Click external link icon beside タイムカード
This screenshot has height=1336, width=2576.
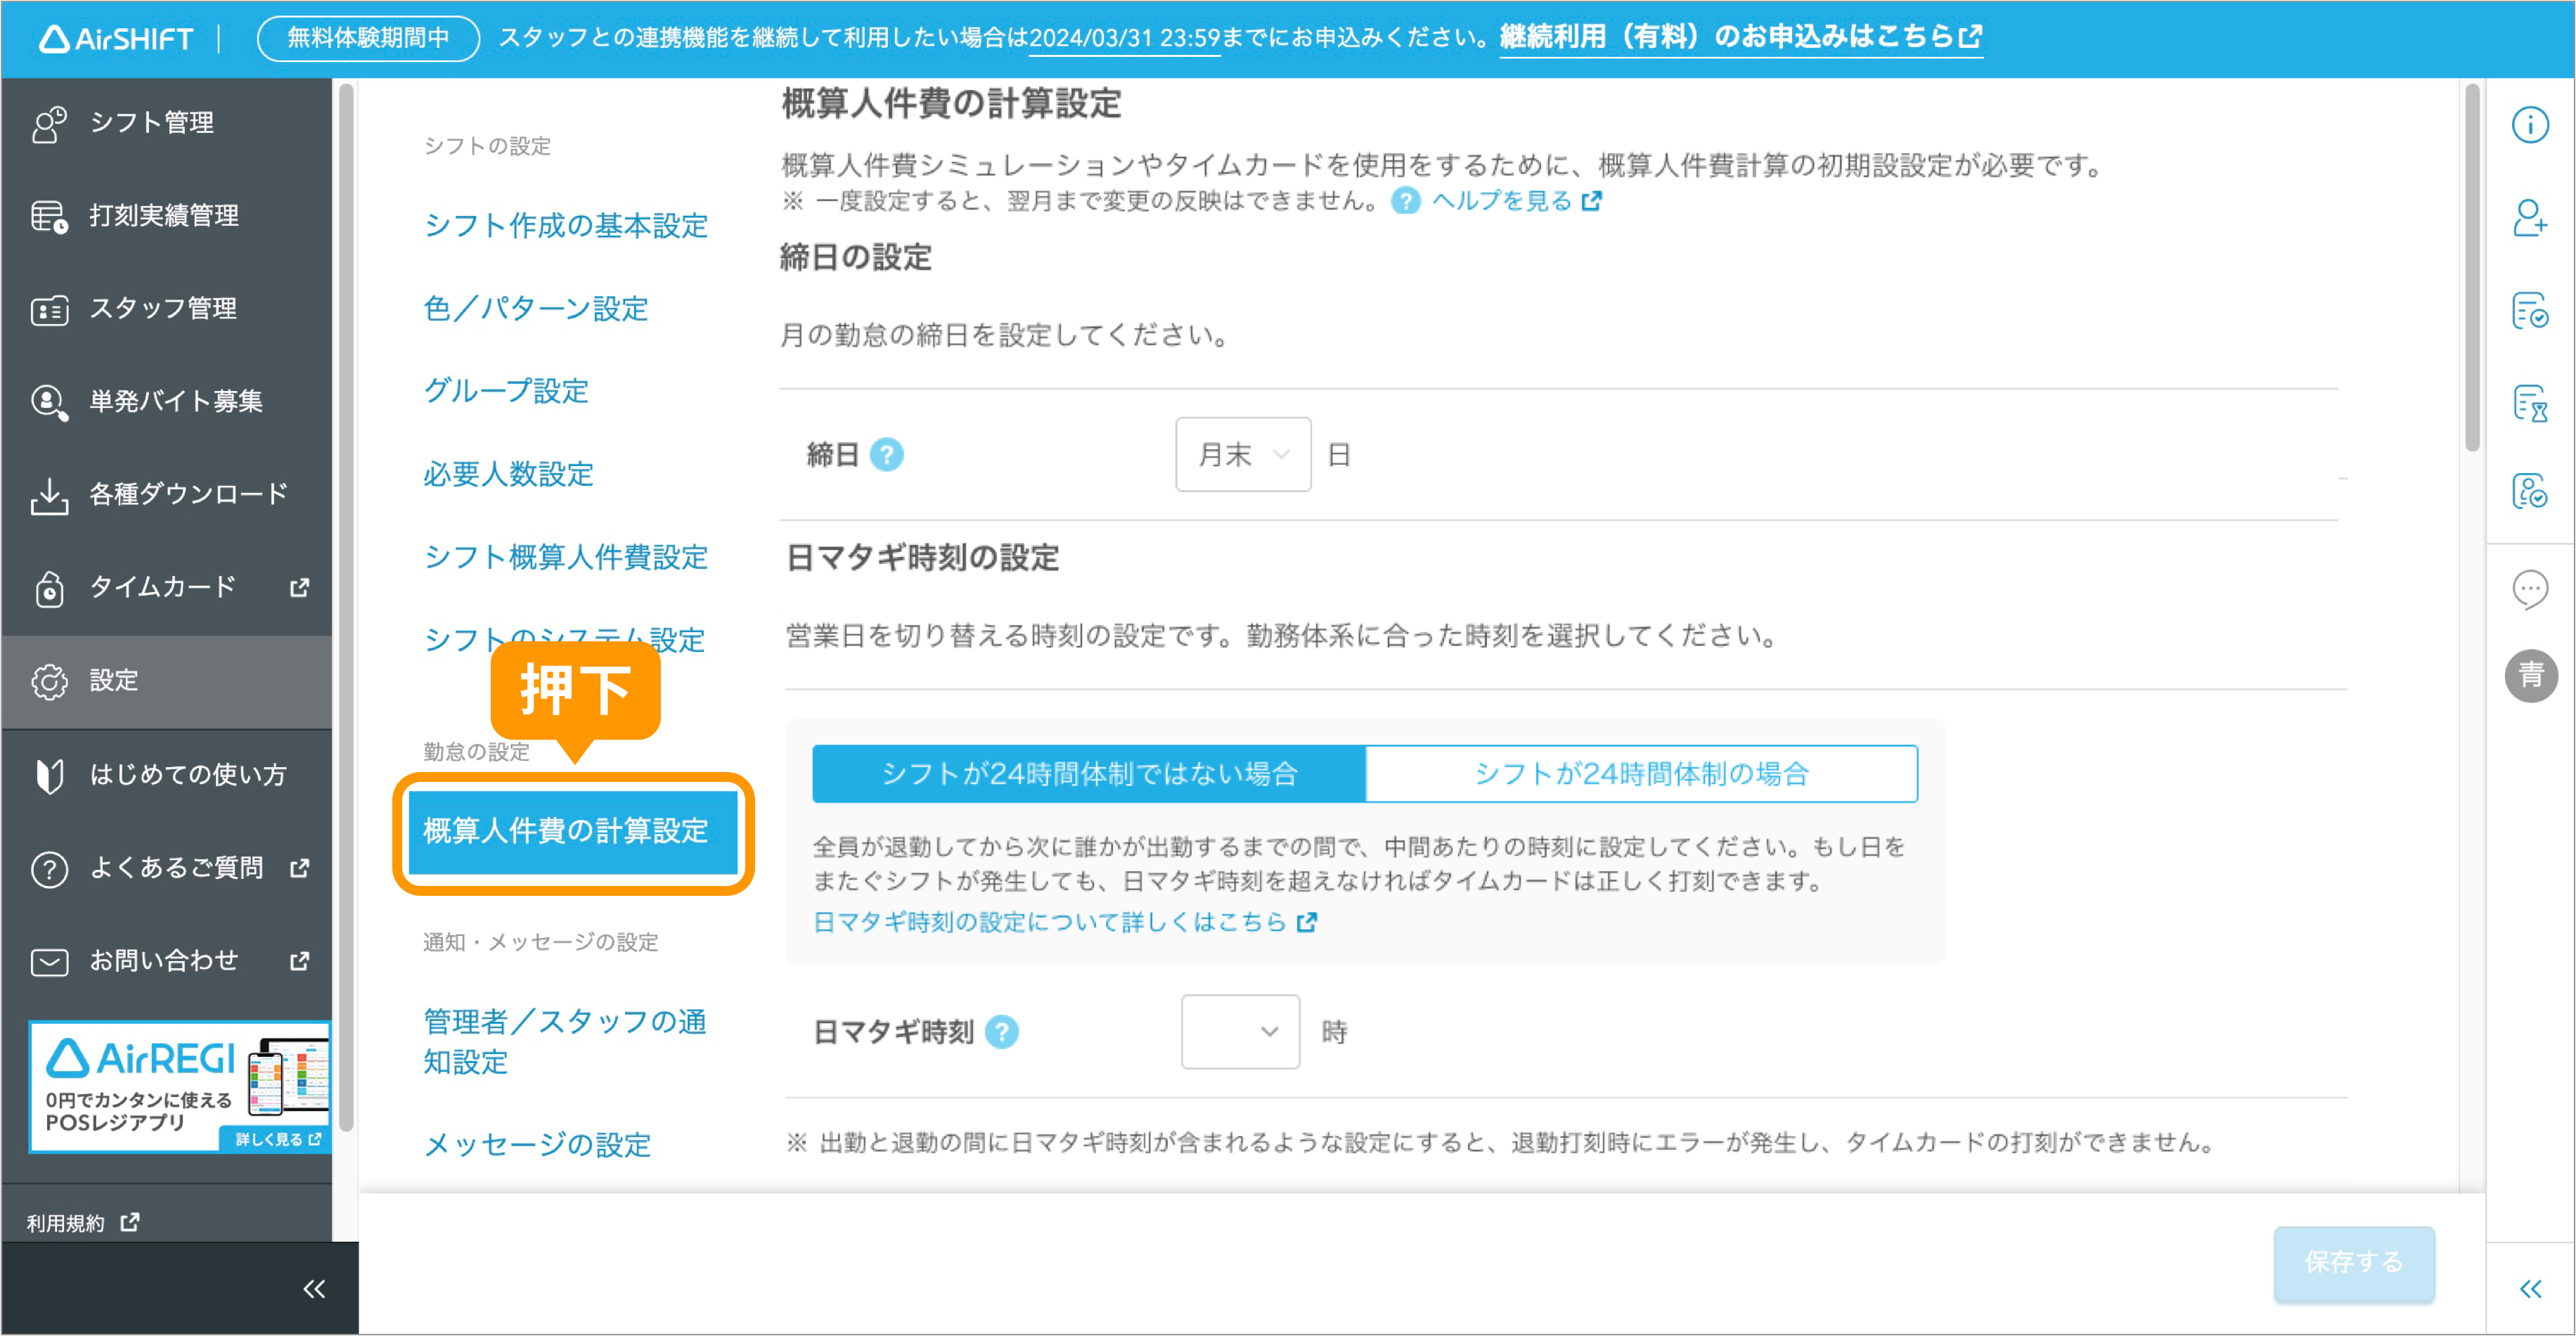point(299,588)
